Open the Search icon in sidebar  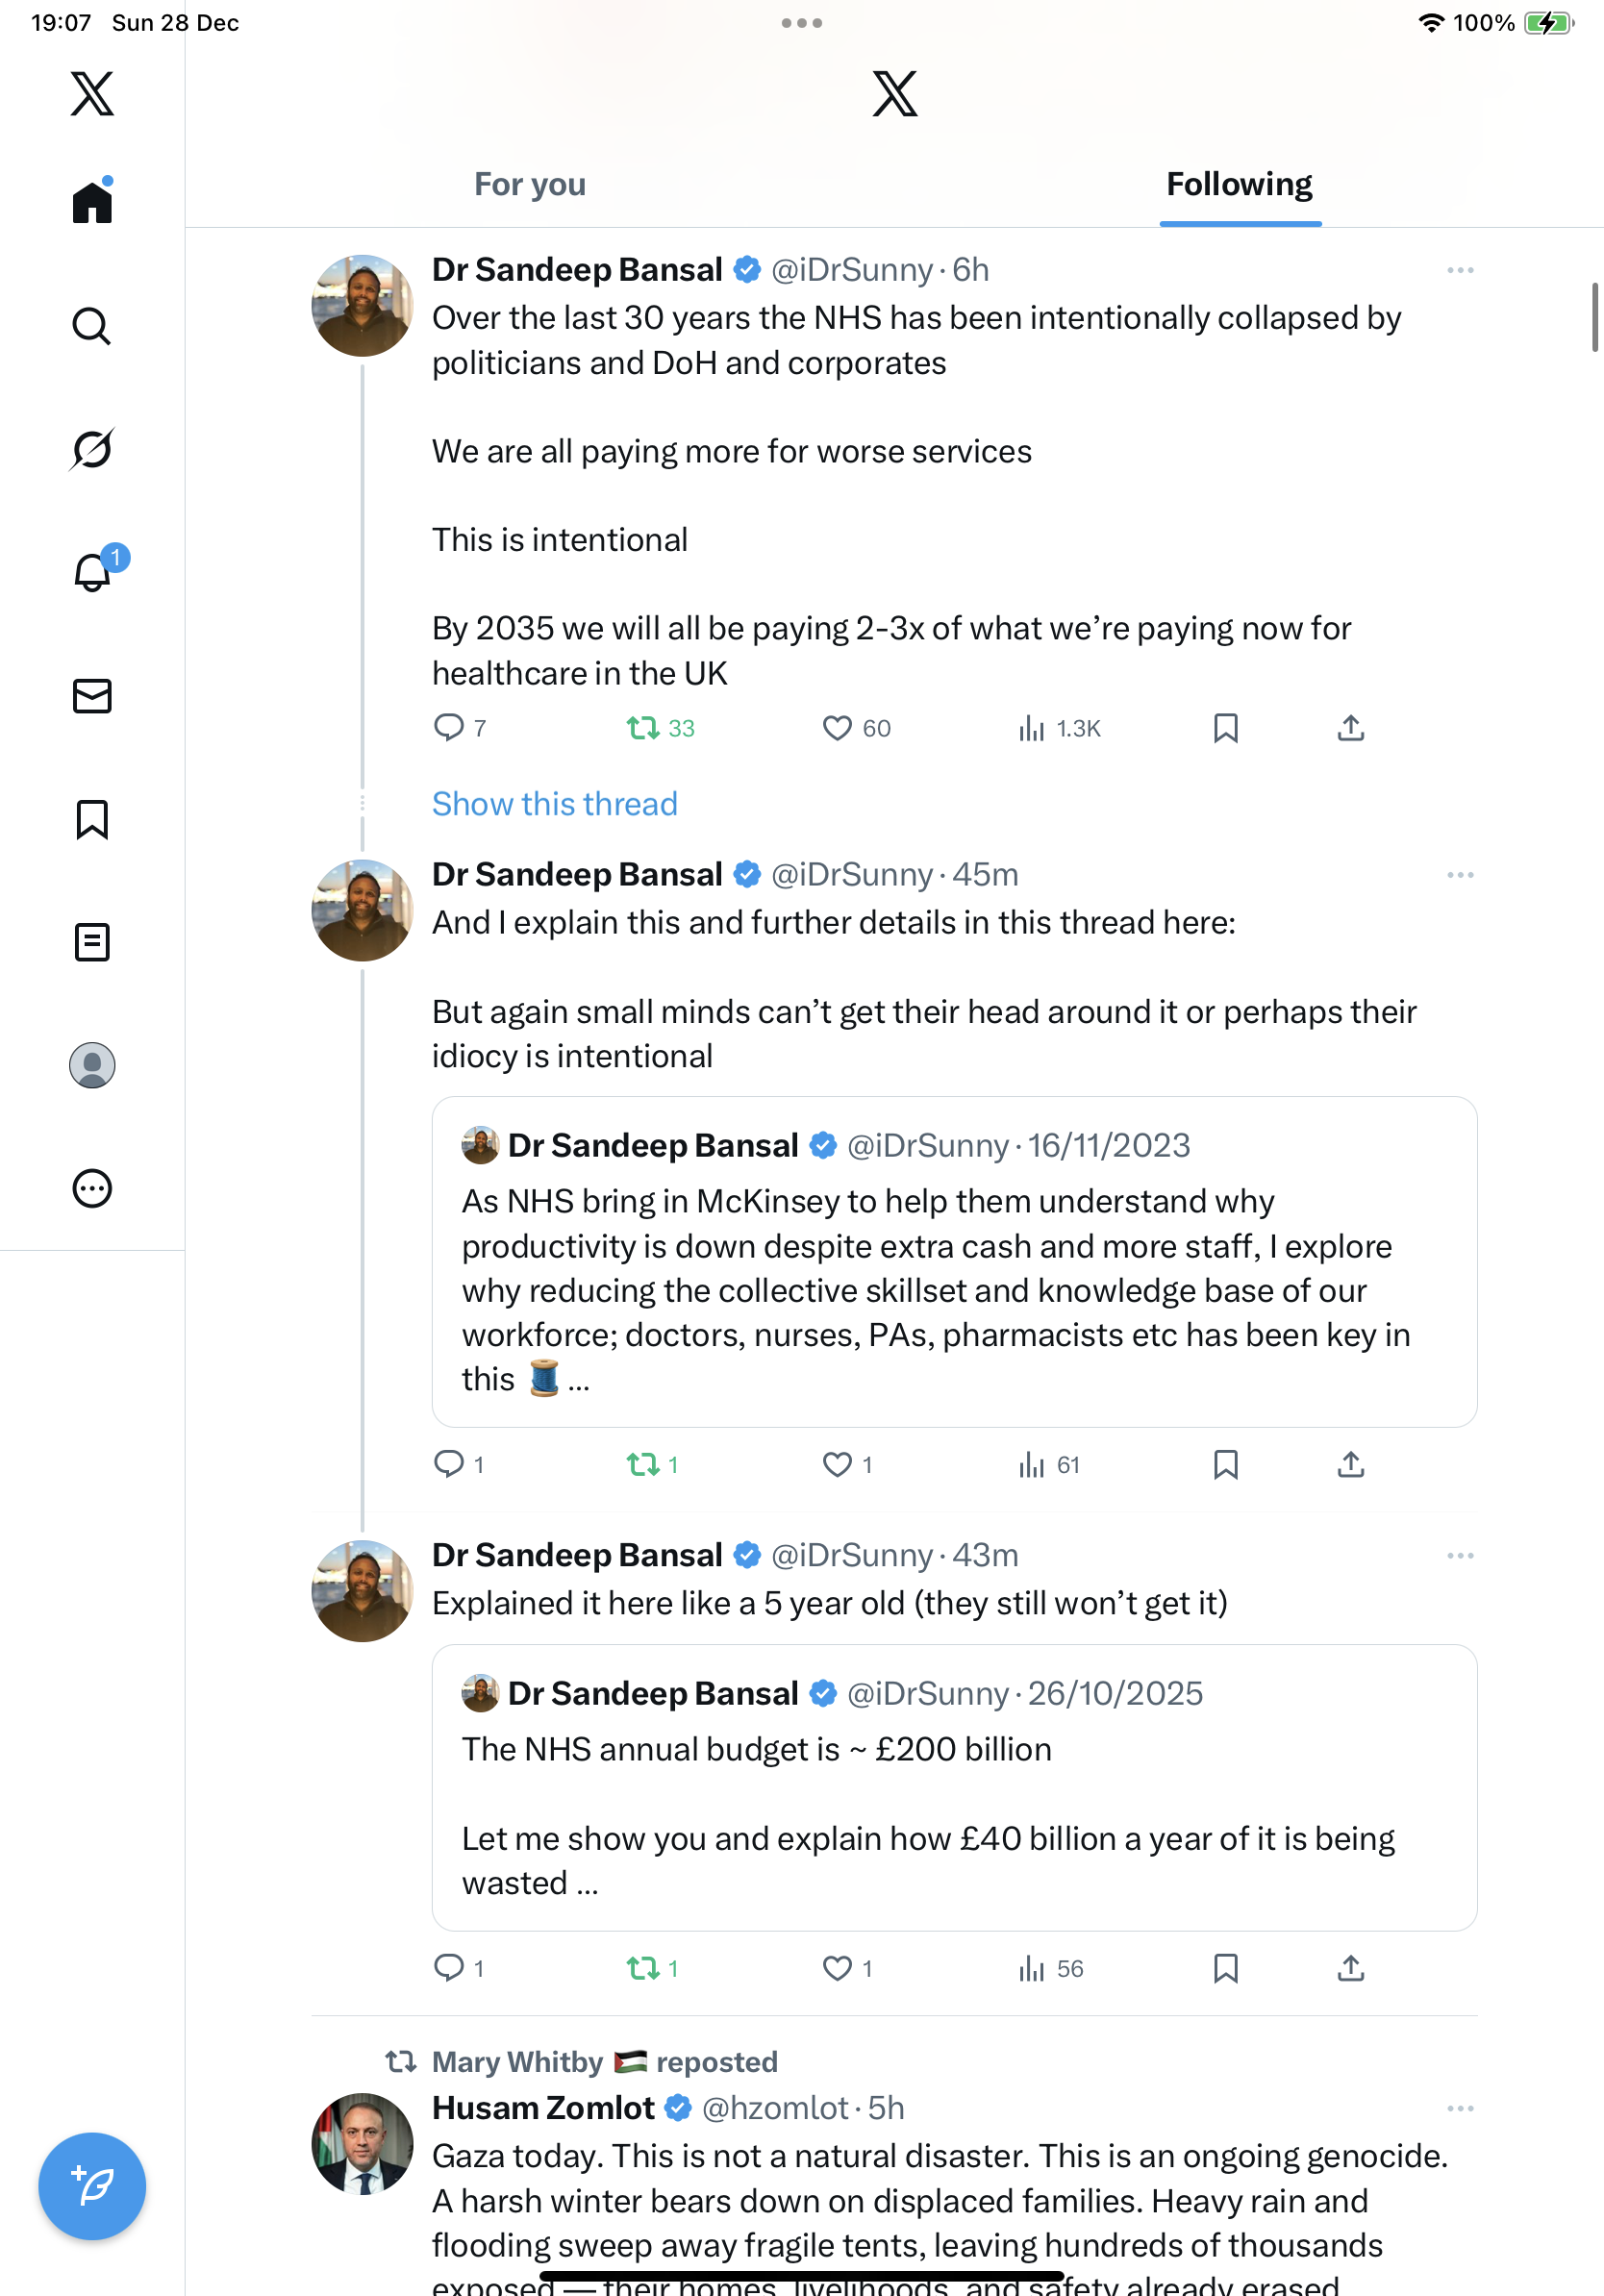coord(92,326)
